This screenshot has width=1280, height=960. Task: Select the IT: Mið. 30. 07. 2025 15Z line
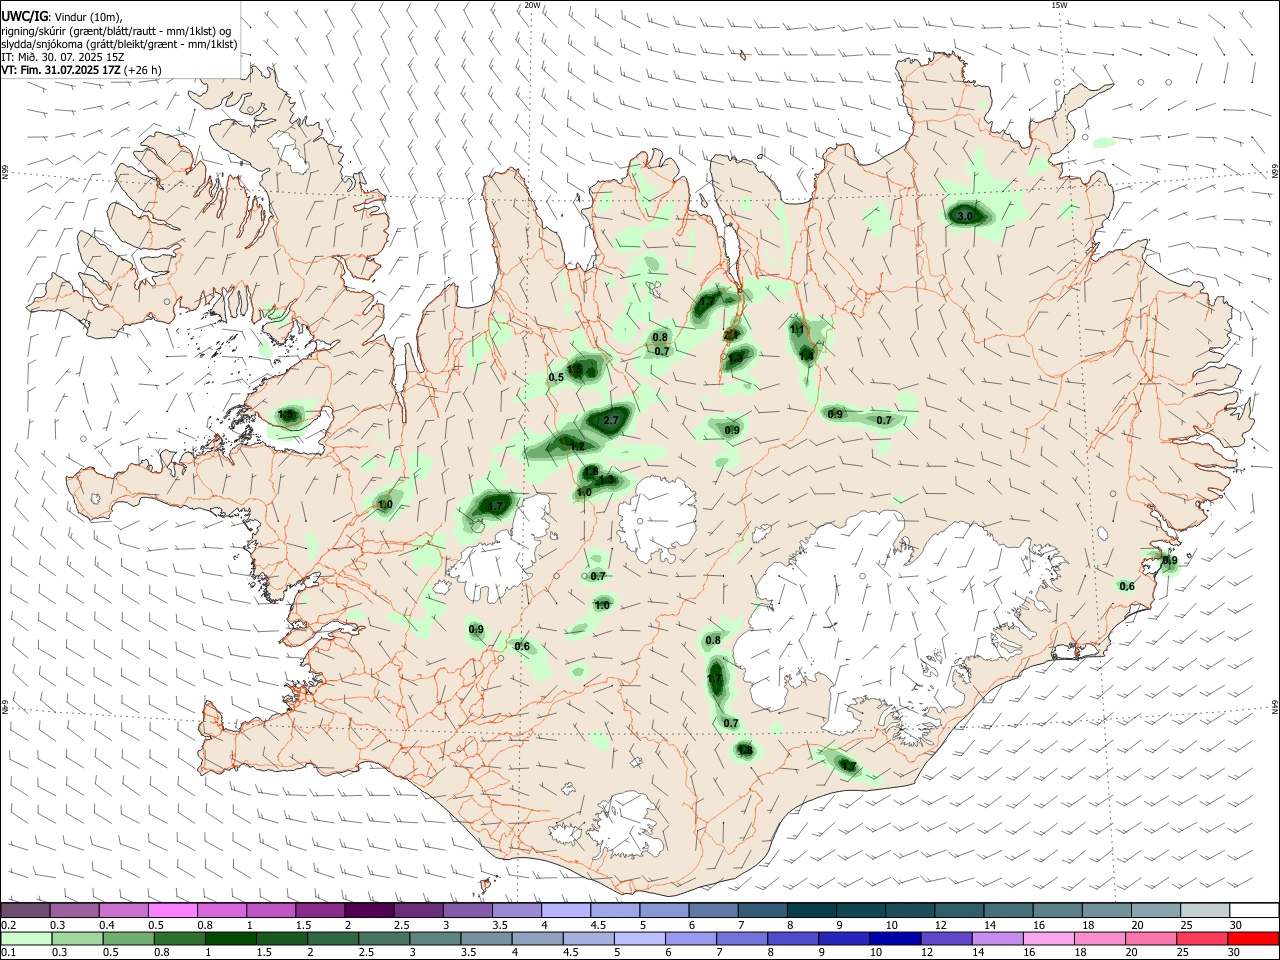click(63, 57)
